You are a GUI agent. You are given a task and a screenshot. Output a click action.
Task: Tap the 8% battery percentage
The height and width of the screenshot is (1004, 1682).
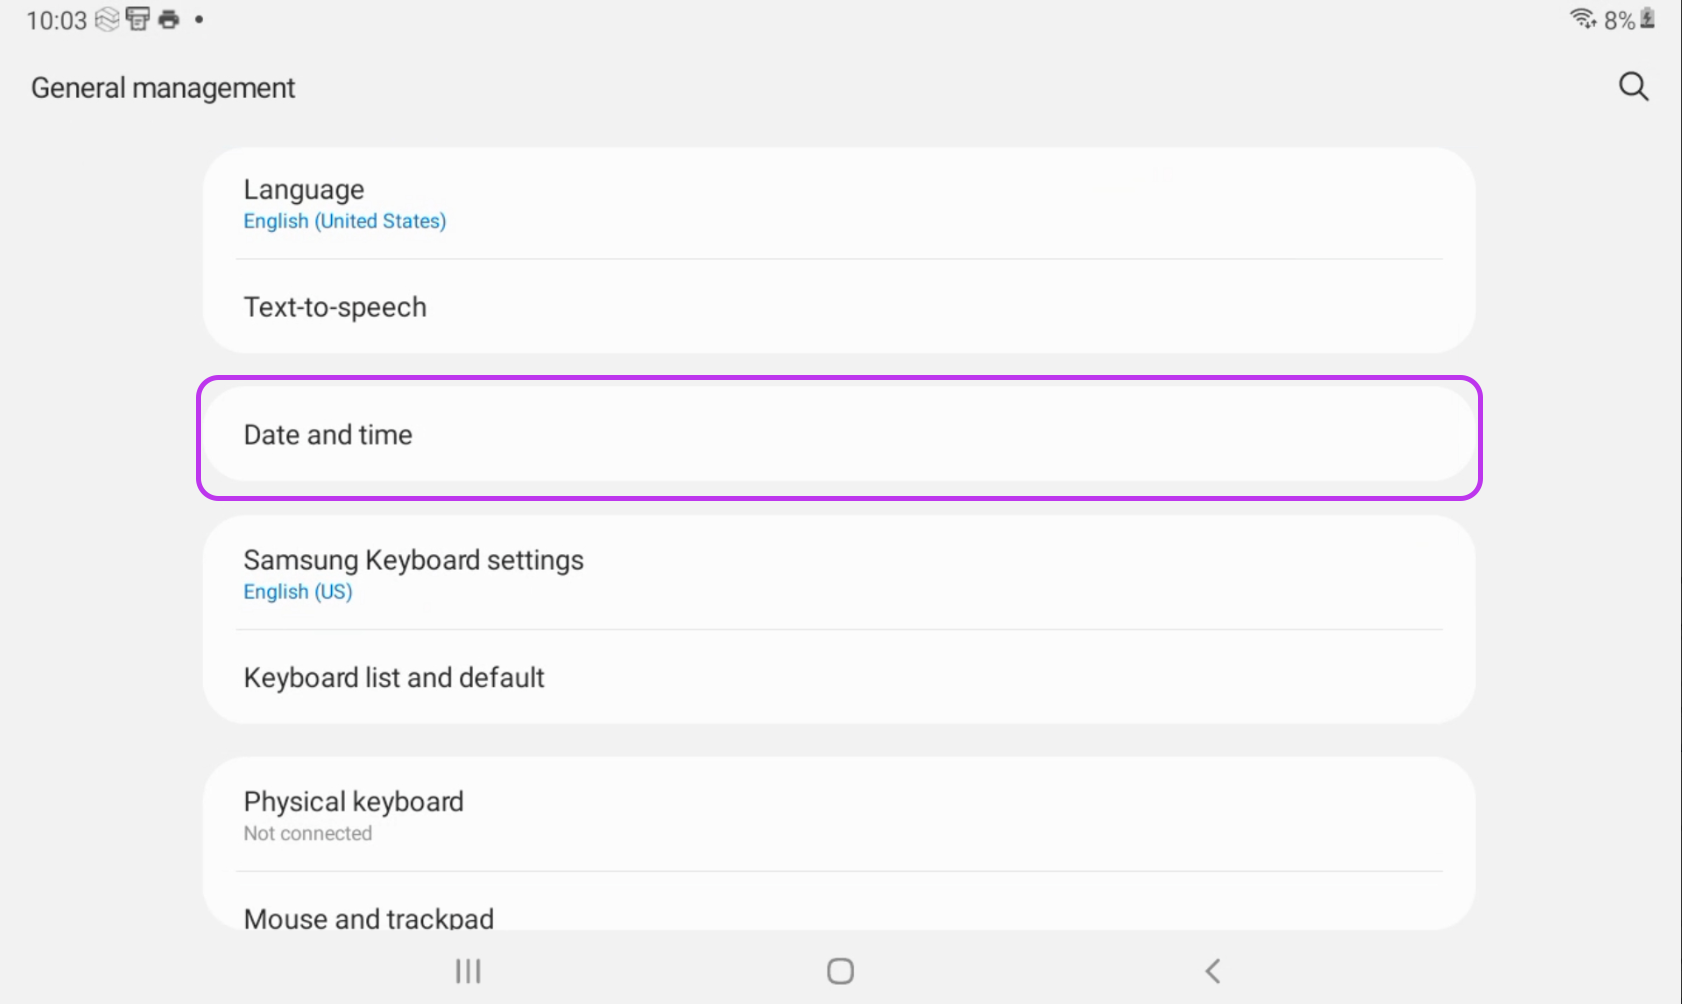click(x=1618, y=20)
